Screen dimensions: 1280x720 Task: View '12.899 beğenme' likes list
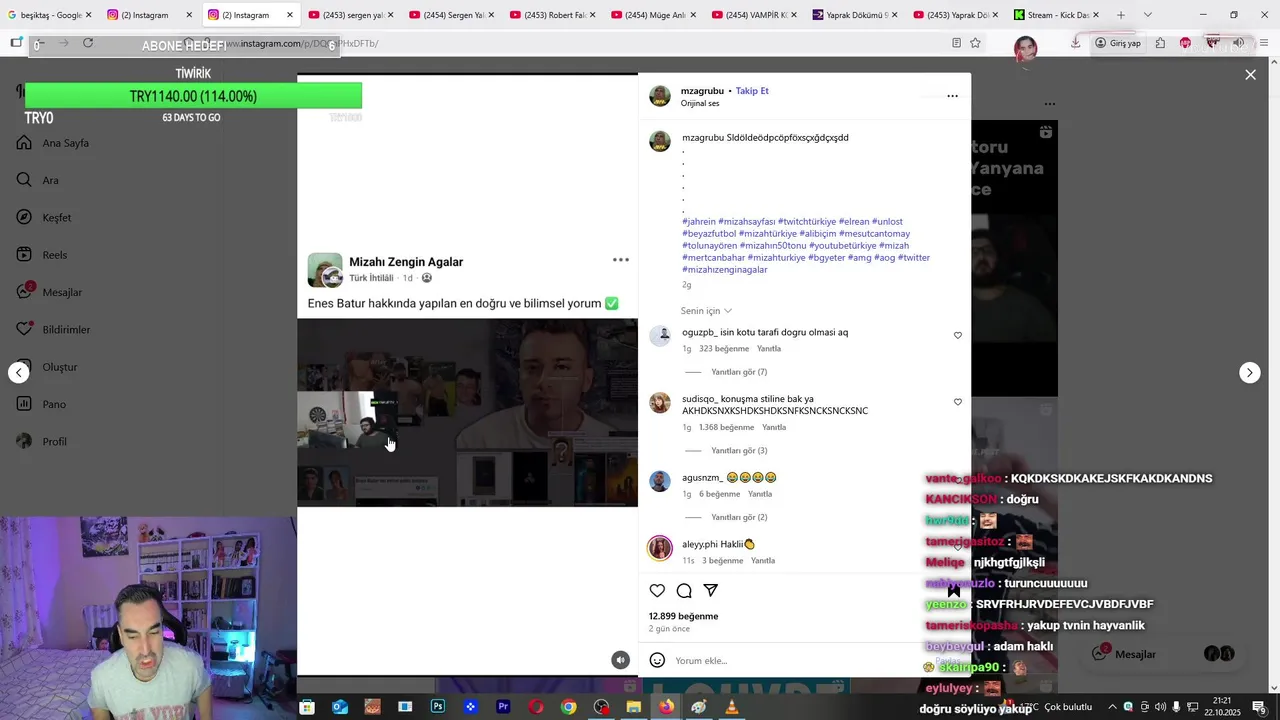point(684,617)
